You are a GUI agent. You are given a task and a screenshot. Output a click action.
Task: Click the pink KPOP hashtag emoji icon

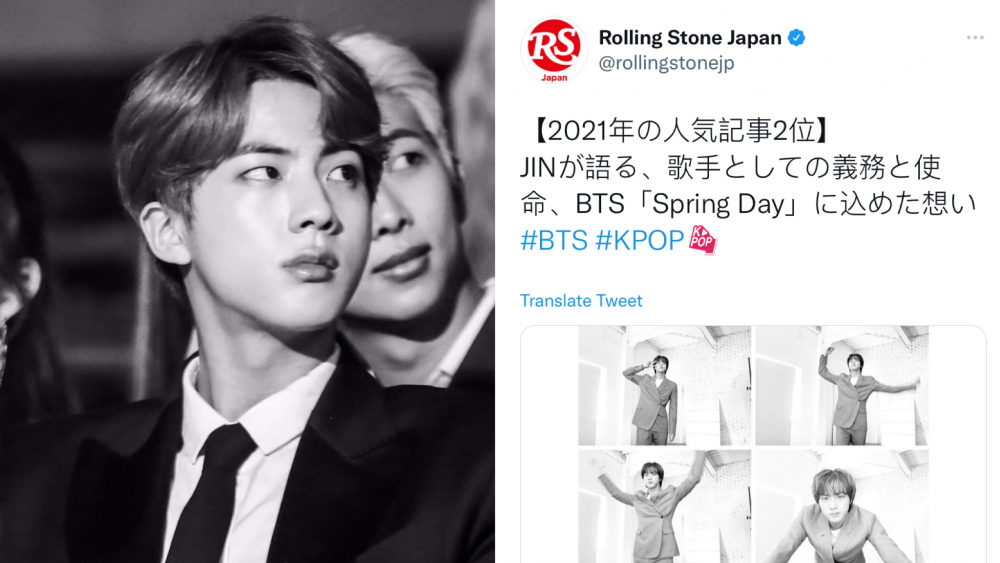pyautogui.click(x=702, y=240)
